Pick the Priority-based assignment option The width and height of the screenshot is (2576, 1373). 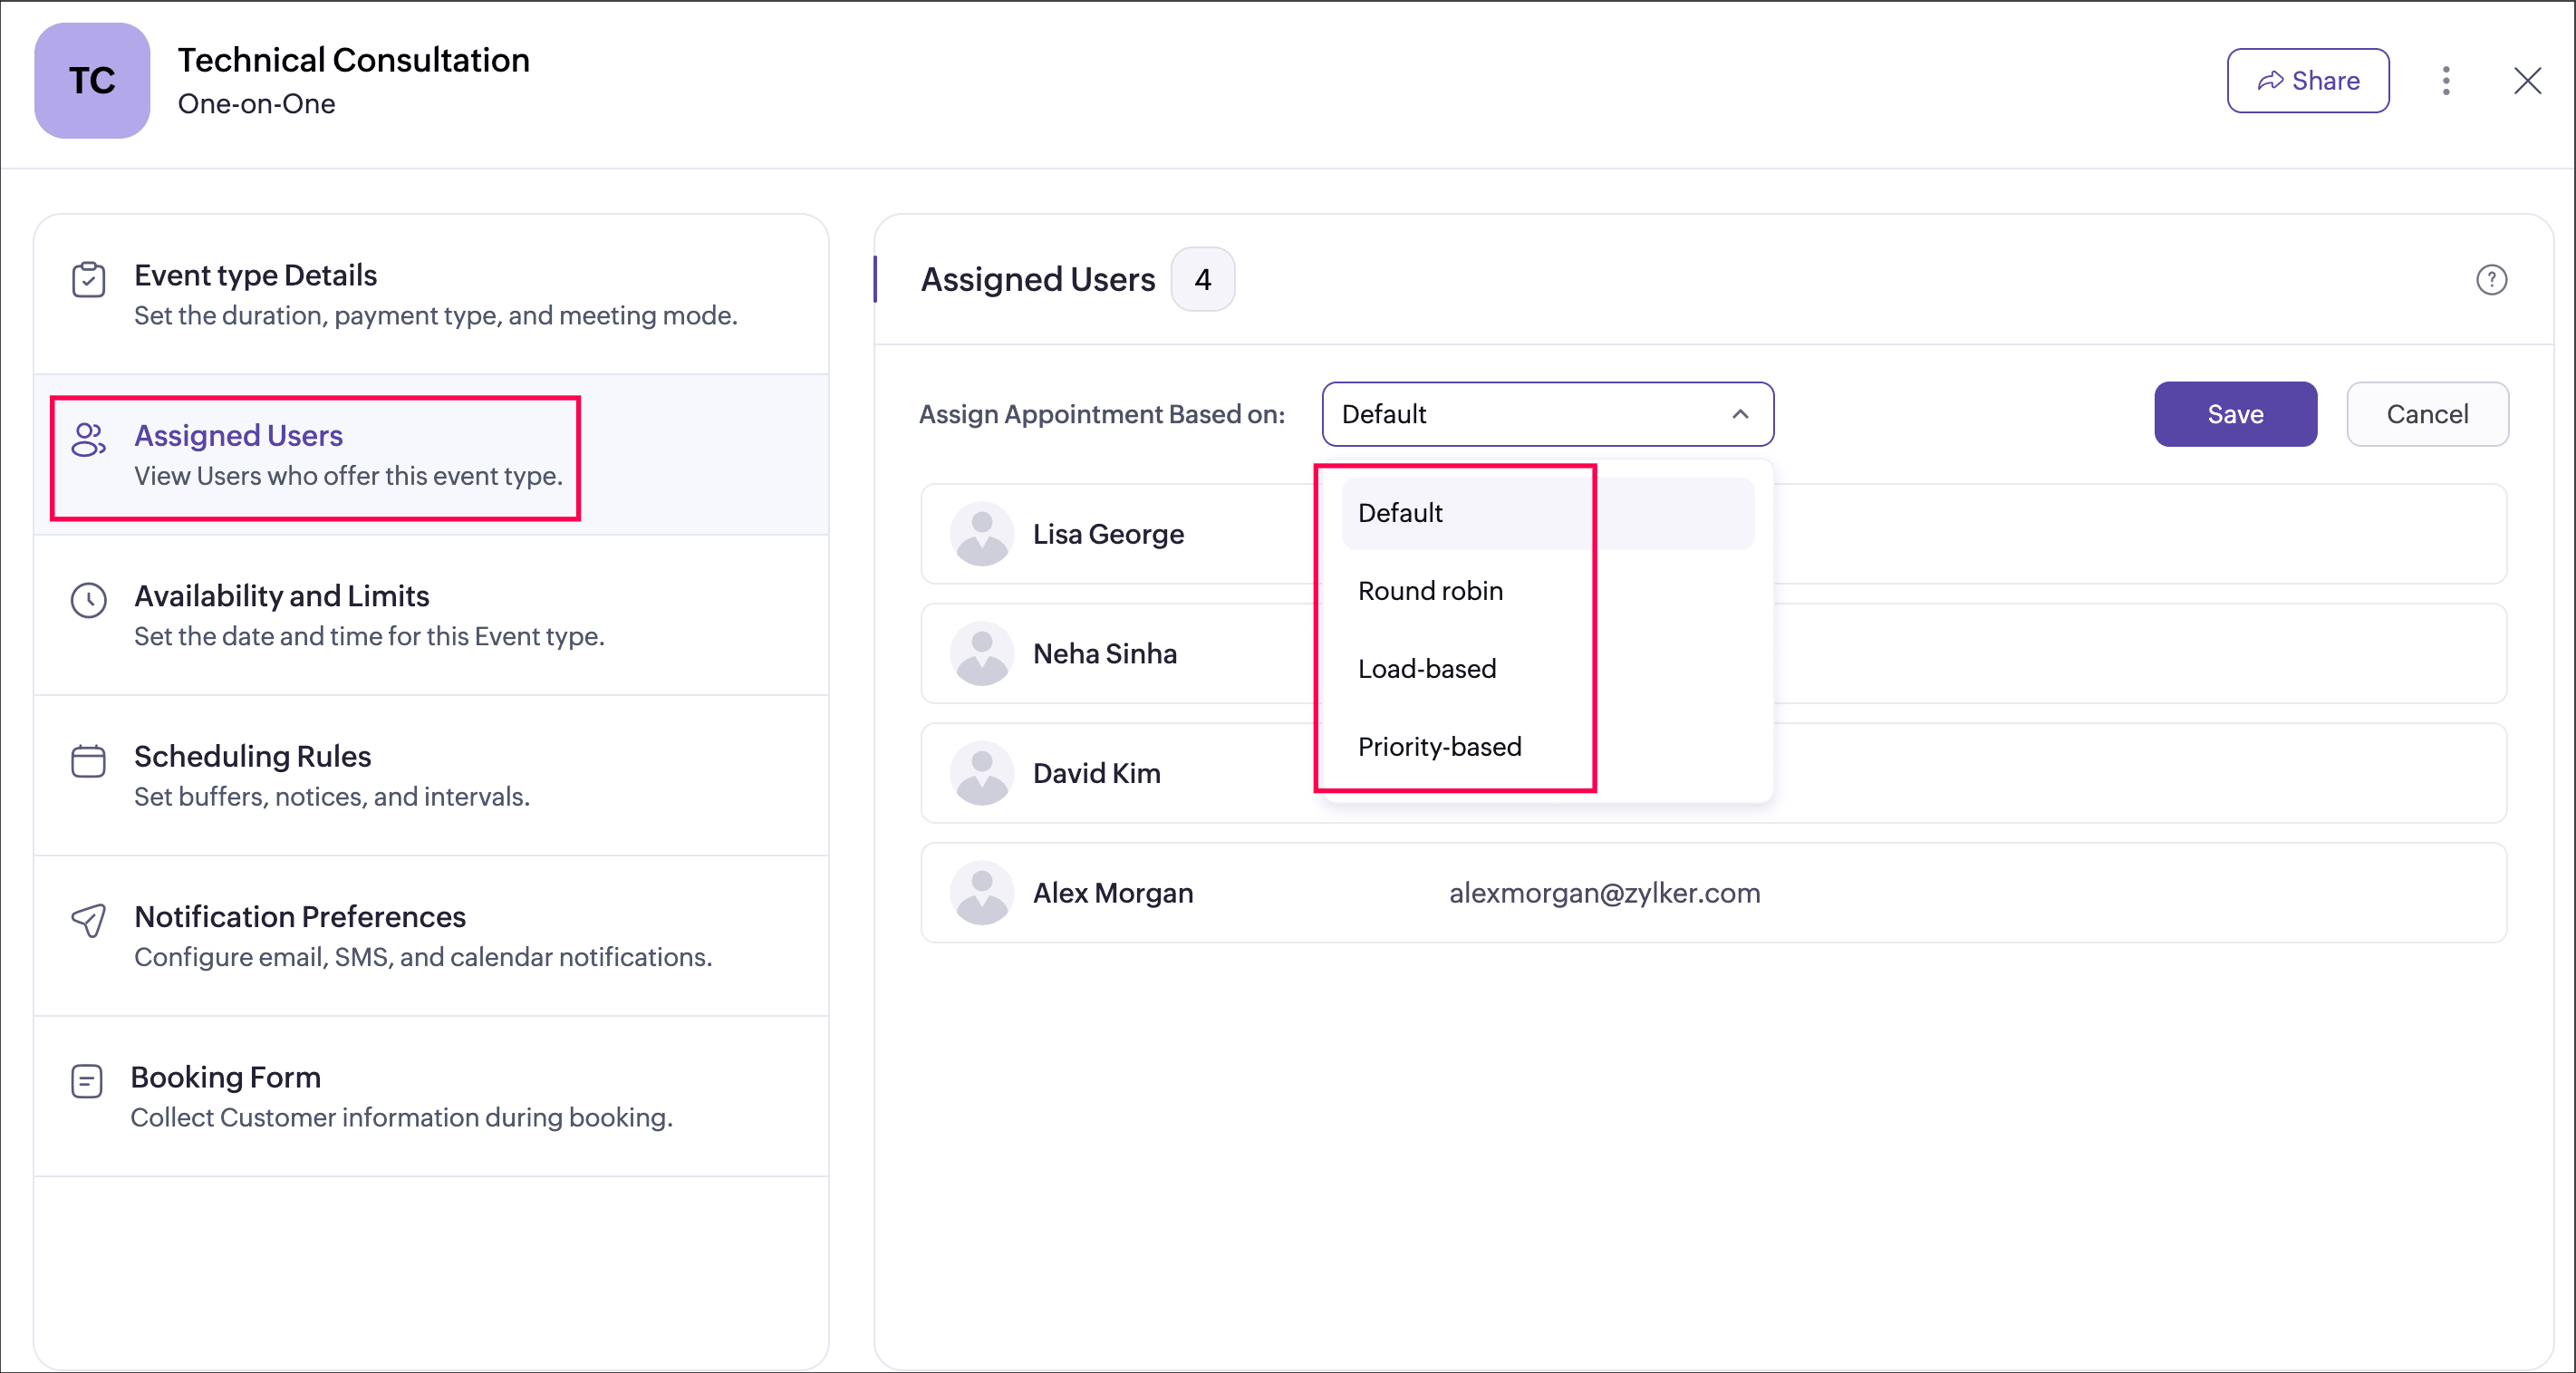1439,747
